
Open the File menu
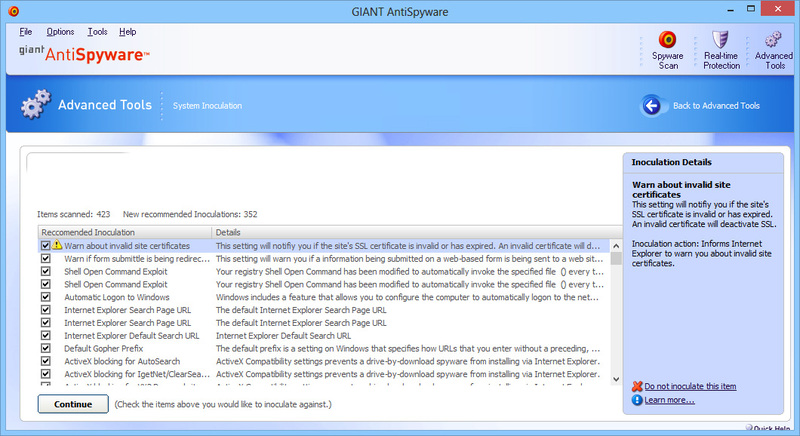26,32
